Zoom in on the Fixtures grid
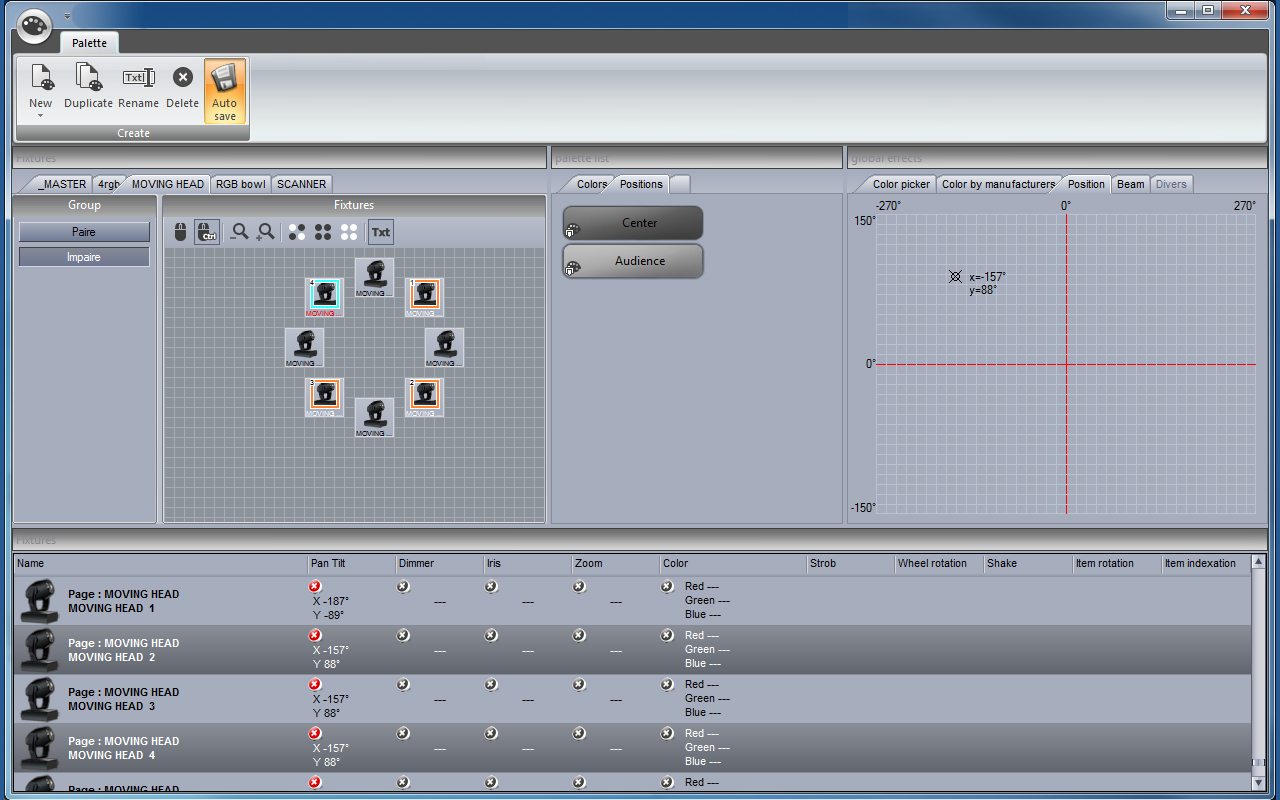Screen dimensions: 1280x800 coord(266,232)
